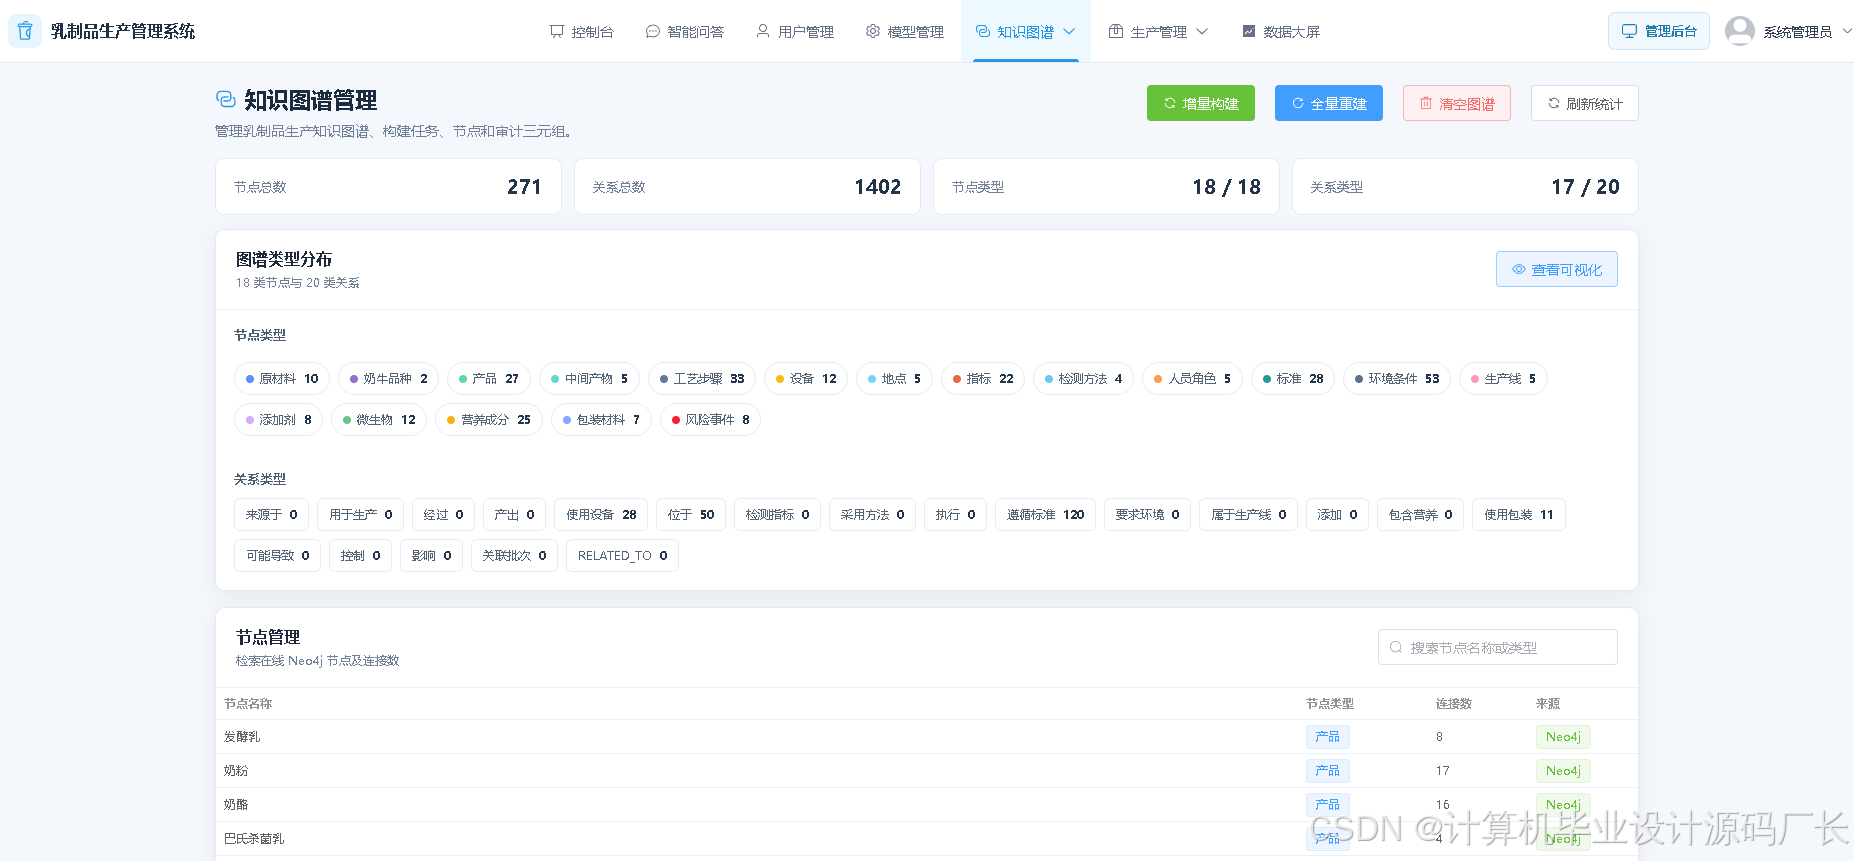This screenshot has height=861, width=1854.
Task: Click the 节点总数 271 stat card
Action: [388, 187]
